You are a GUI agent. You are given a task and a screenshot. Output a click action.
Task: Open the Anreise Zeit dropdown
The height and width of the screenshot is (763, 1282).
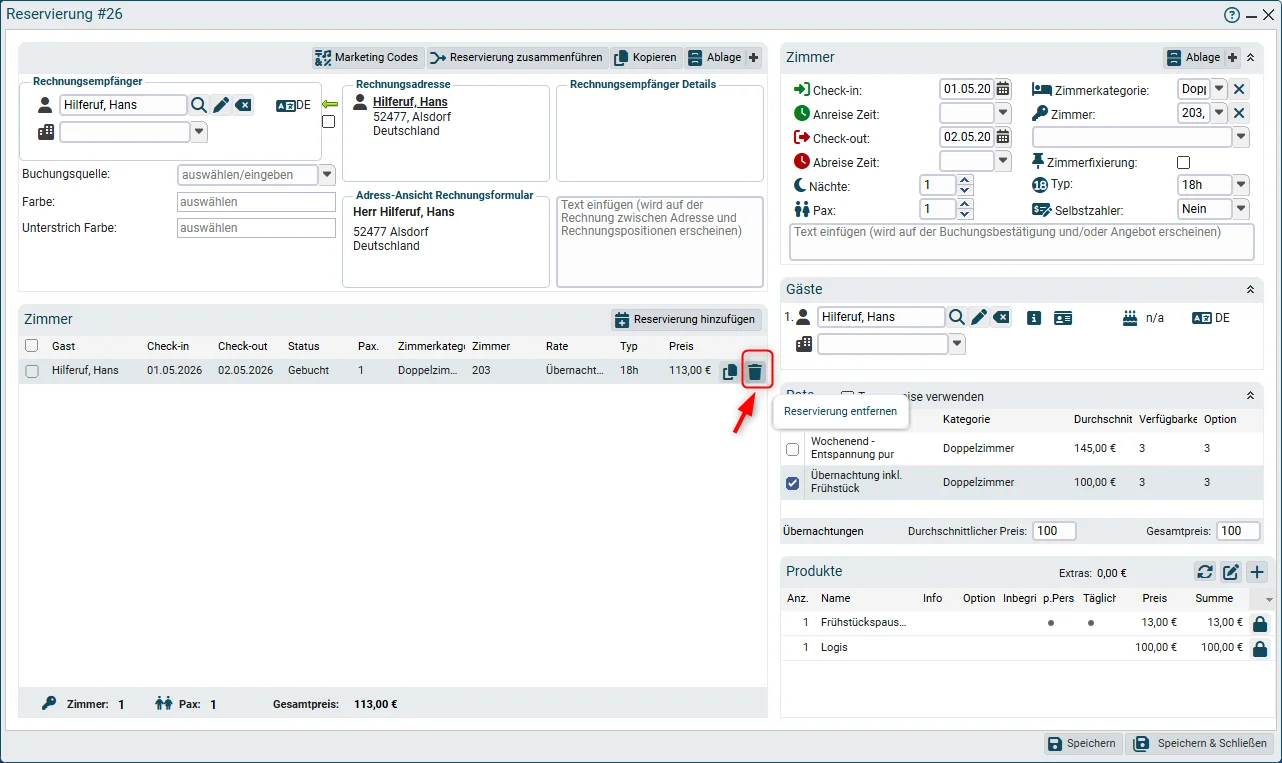point(1003,113)
